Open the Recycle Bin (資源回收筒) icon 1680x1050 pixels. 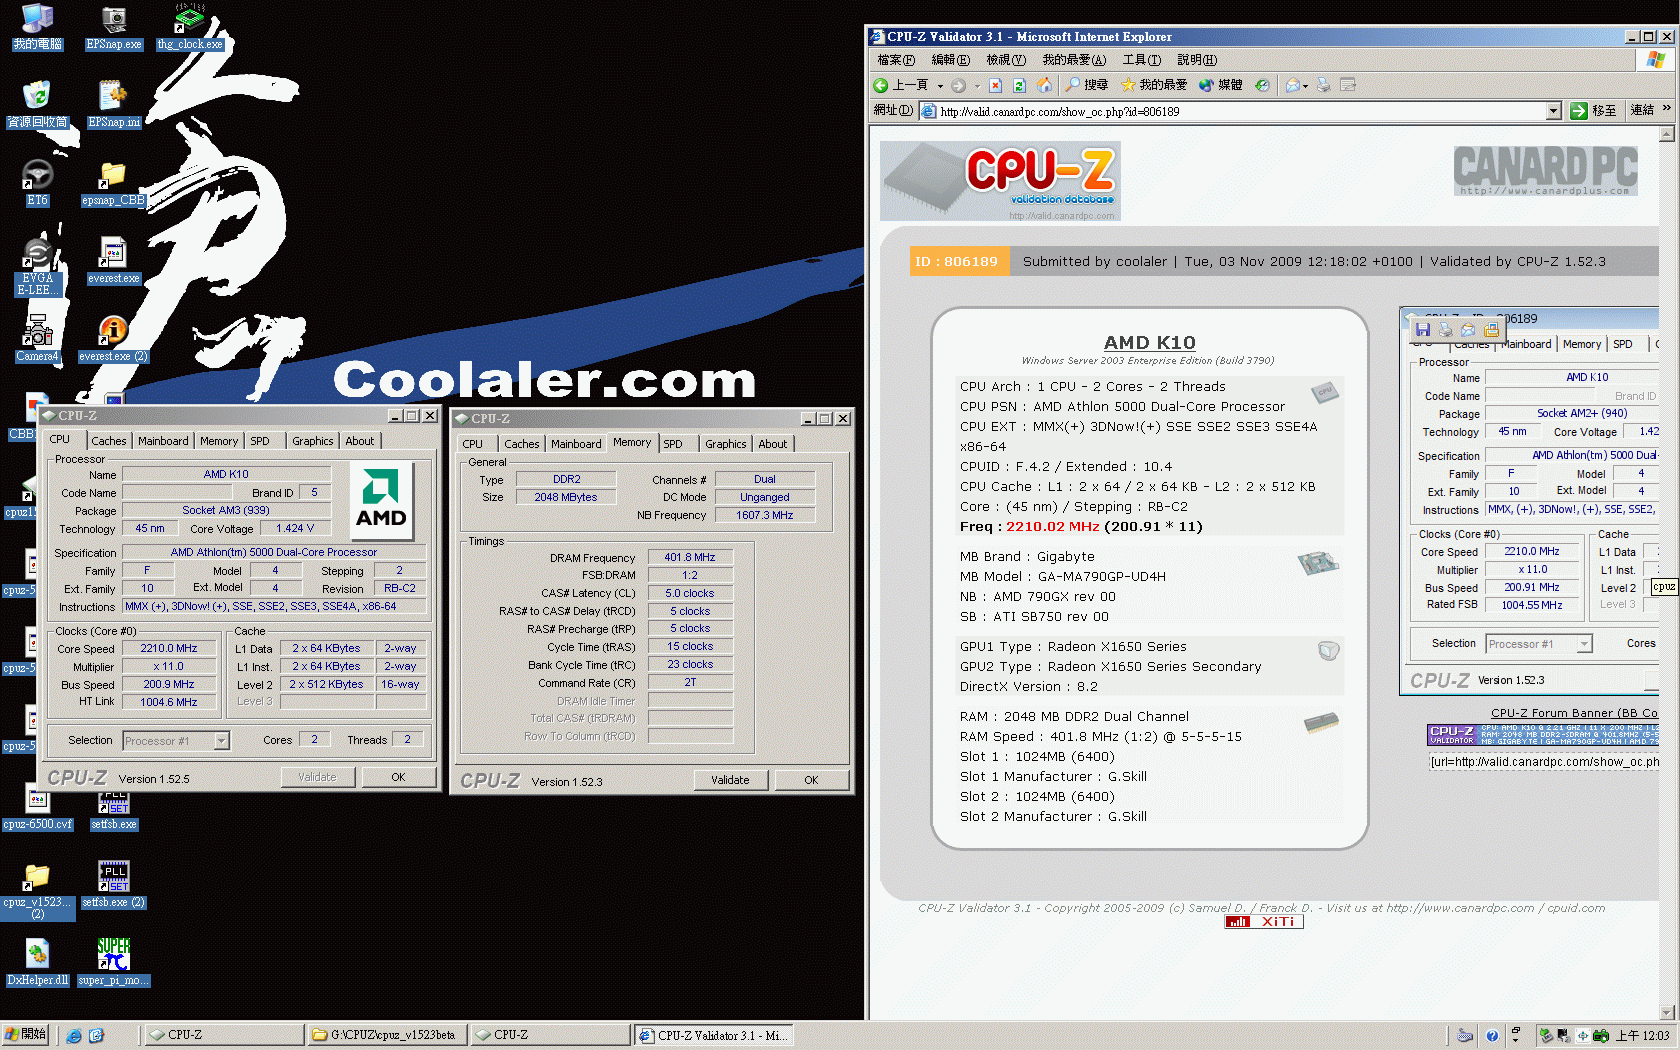click(37, 105)
